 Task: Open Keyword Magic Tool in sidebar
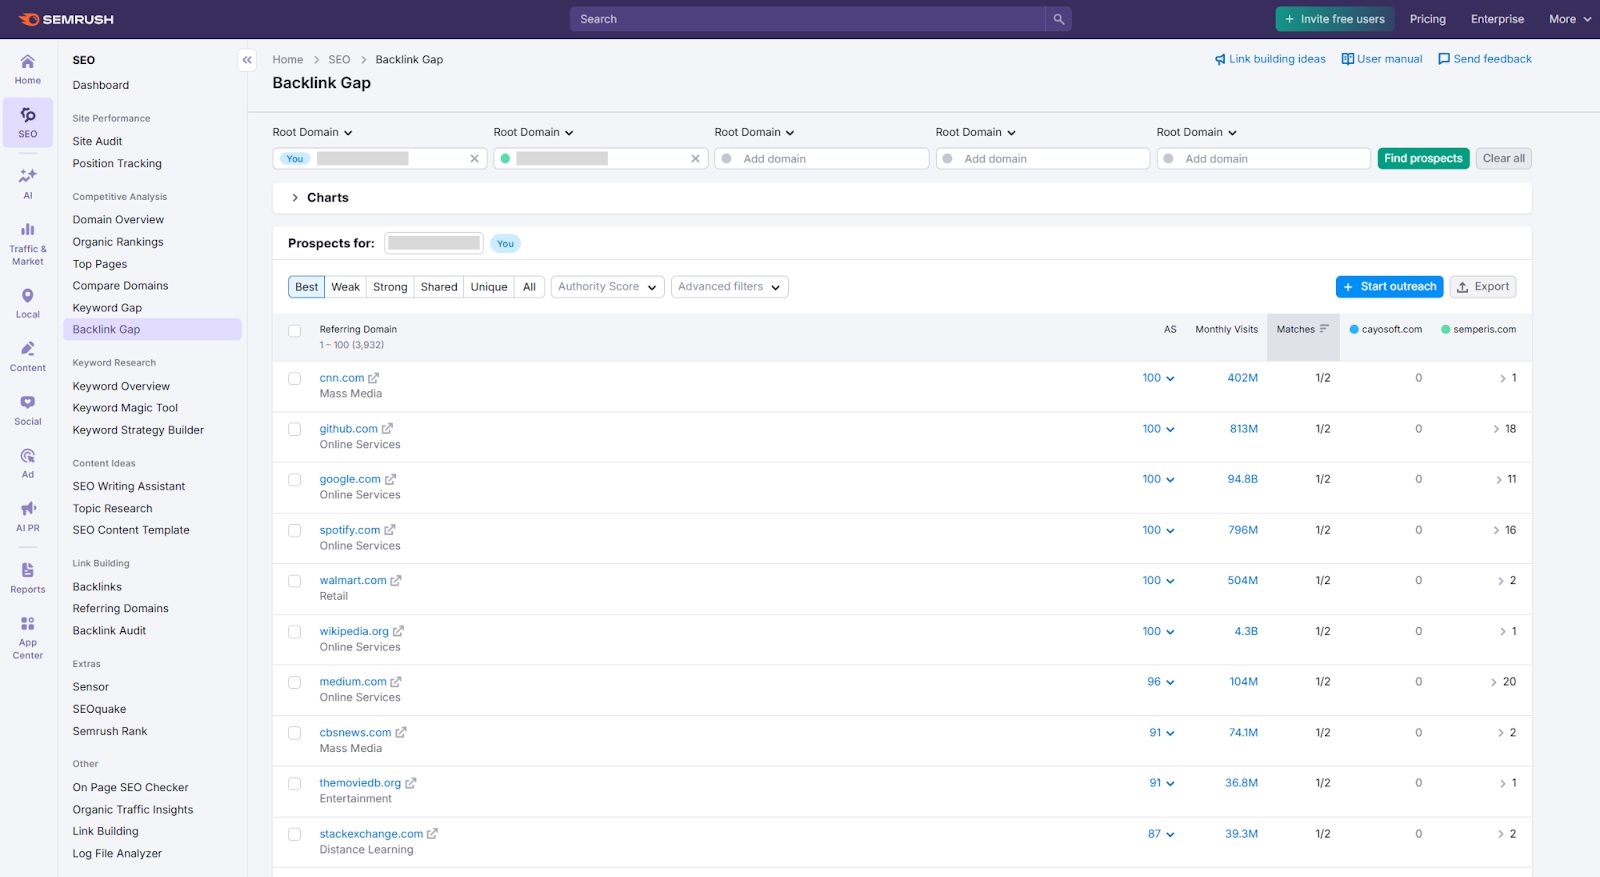pyautogui.click(x=125, y=408)
